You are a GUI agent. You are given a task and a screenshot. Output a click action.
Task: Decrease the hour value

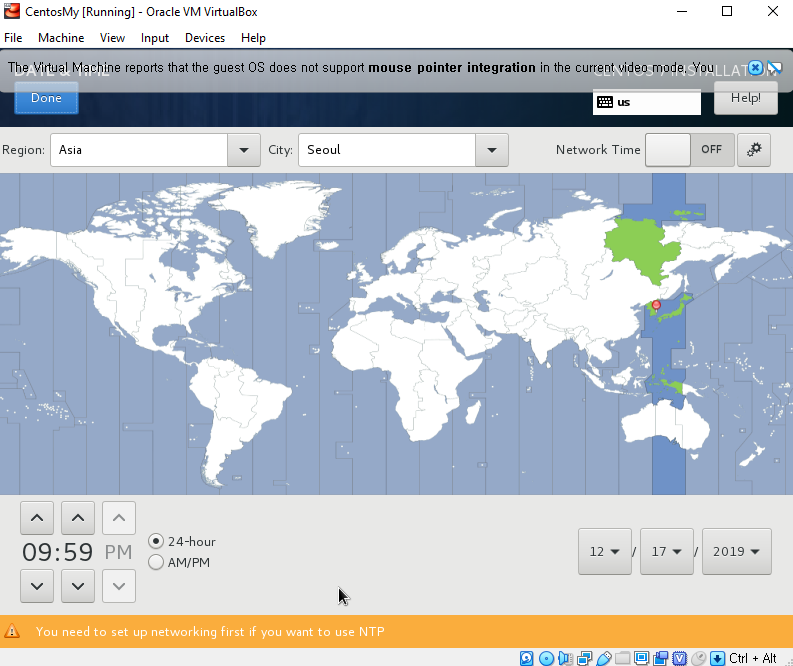click(37, 586)
